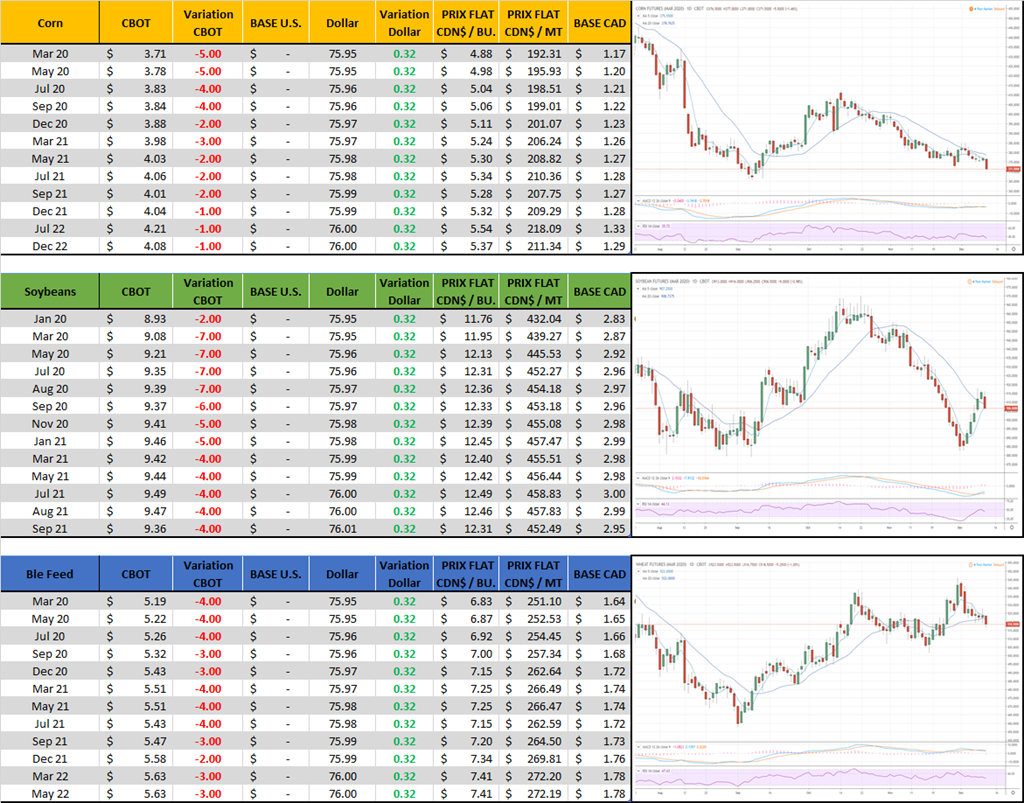Click the corn chart settings gear icon
Image resolution: width=1024 pixels, height=803 pixels.
coord(1012,248)
